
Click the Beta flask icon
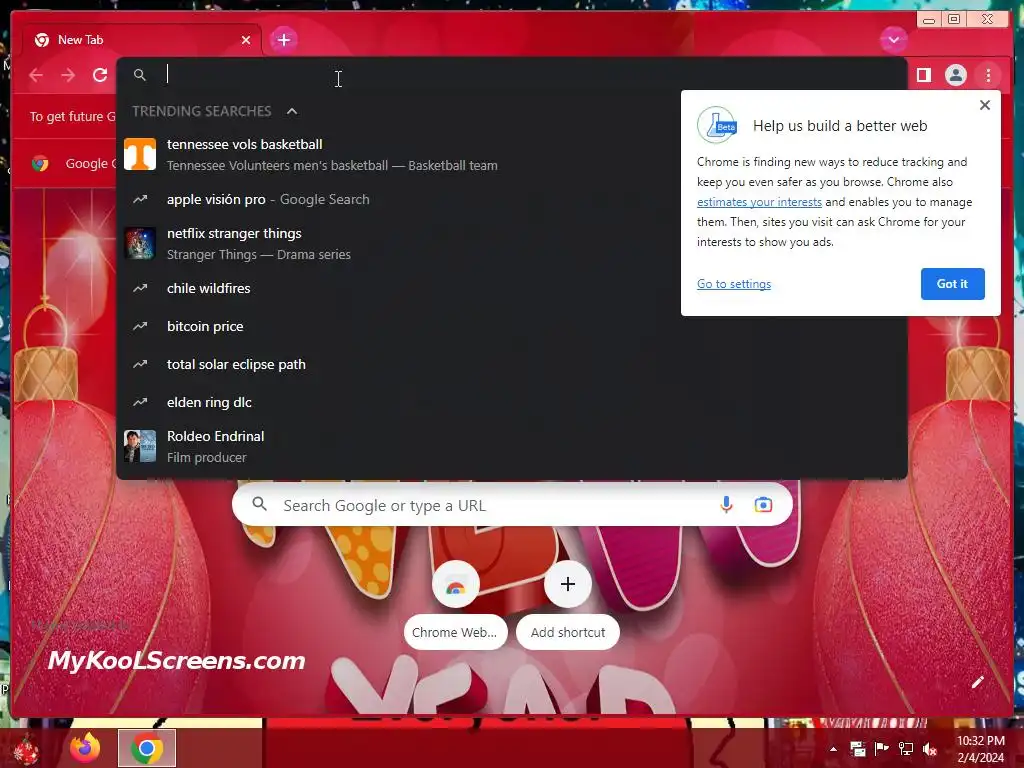(717, 125)
